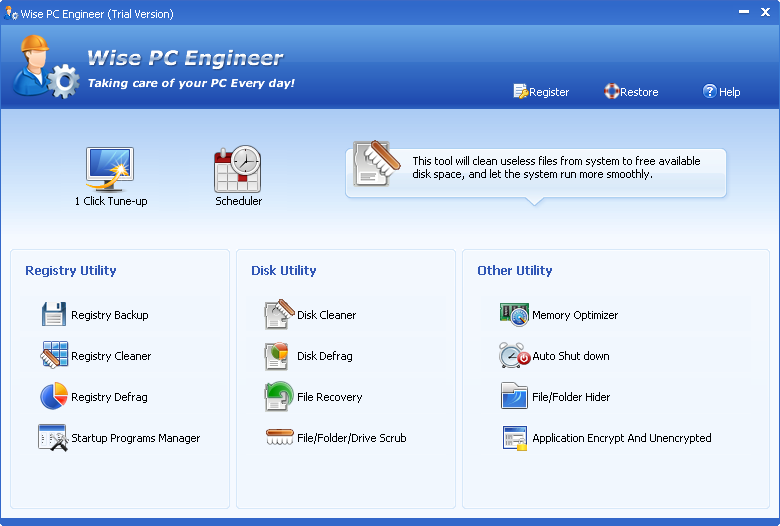This screenshot has height=526, width=780.
Task: Select the Memory Optimizer text label
Action: pos(575,315)
